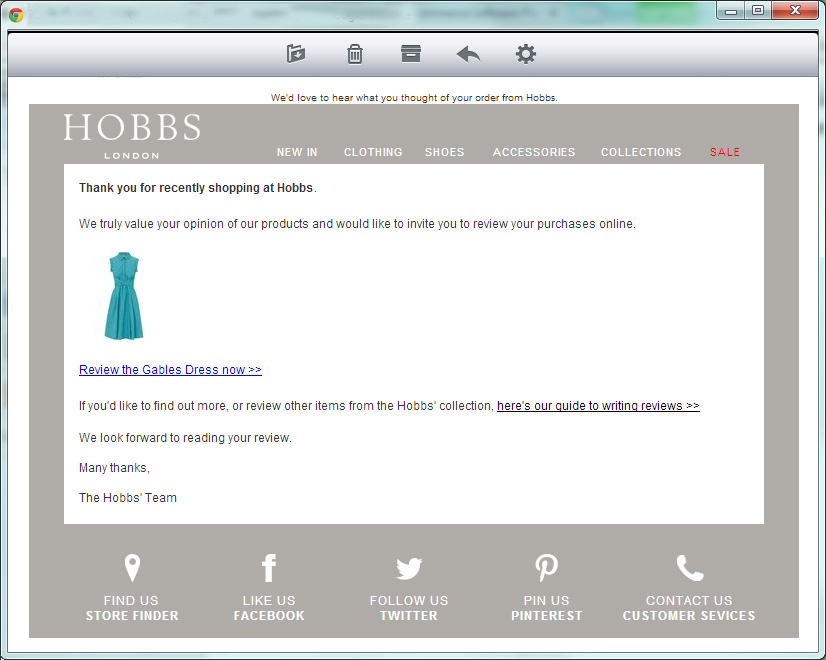This screenshot has width=826, height=660.
Task: Archive the email using the archive box icon
Action: 411,54
